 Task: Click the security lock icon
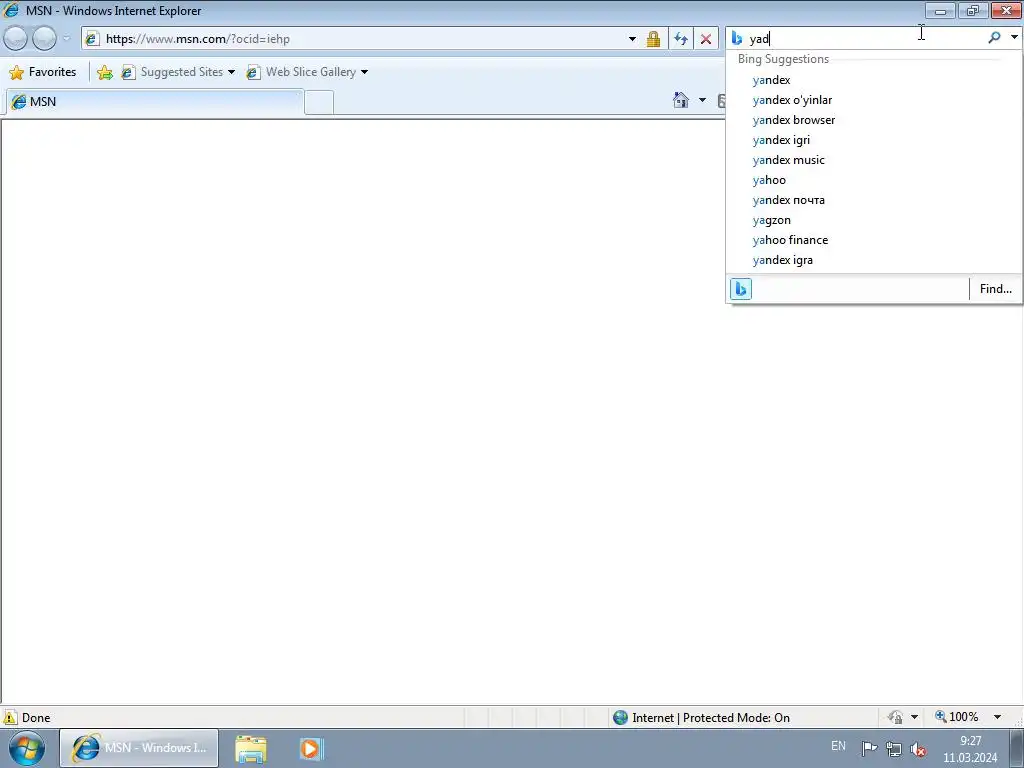[653, 39]
